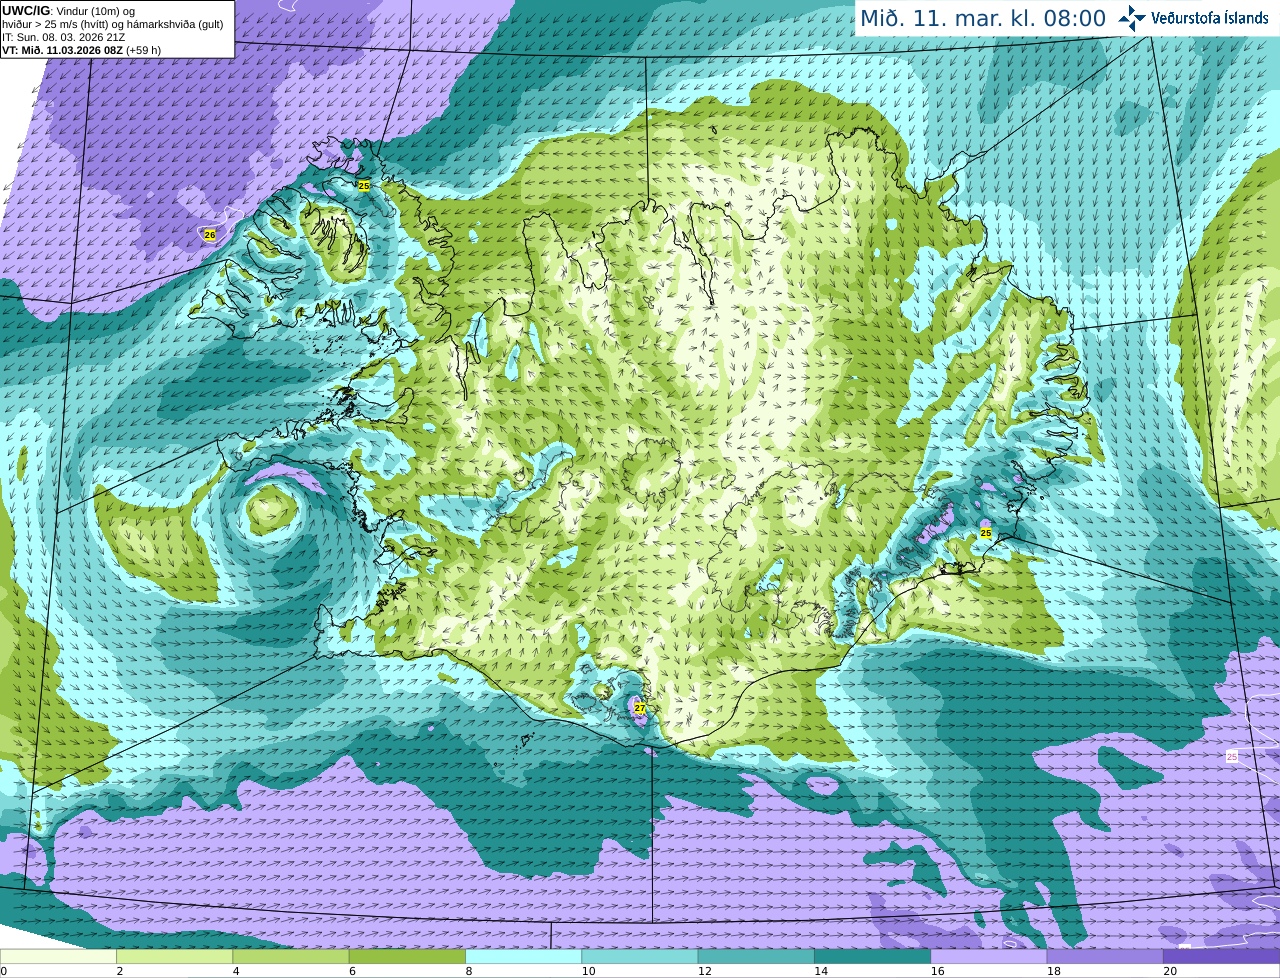Click the yellow 26 gust marker west of Westfjords
The image size is (1280, 978).
point(209,235)
